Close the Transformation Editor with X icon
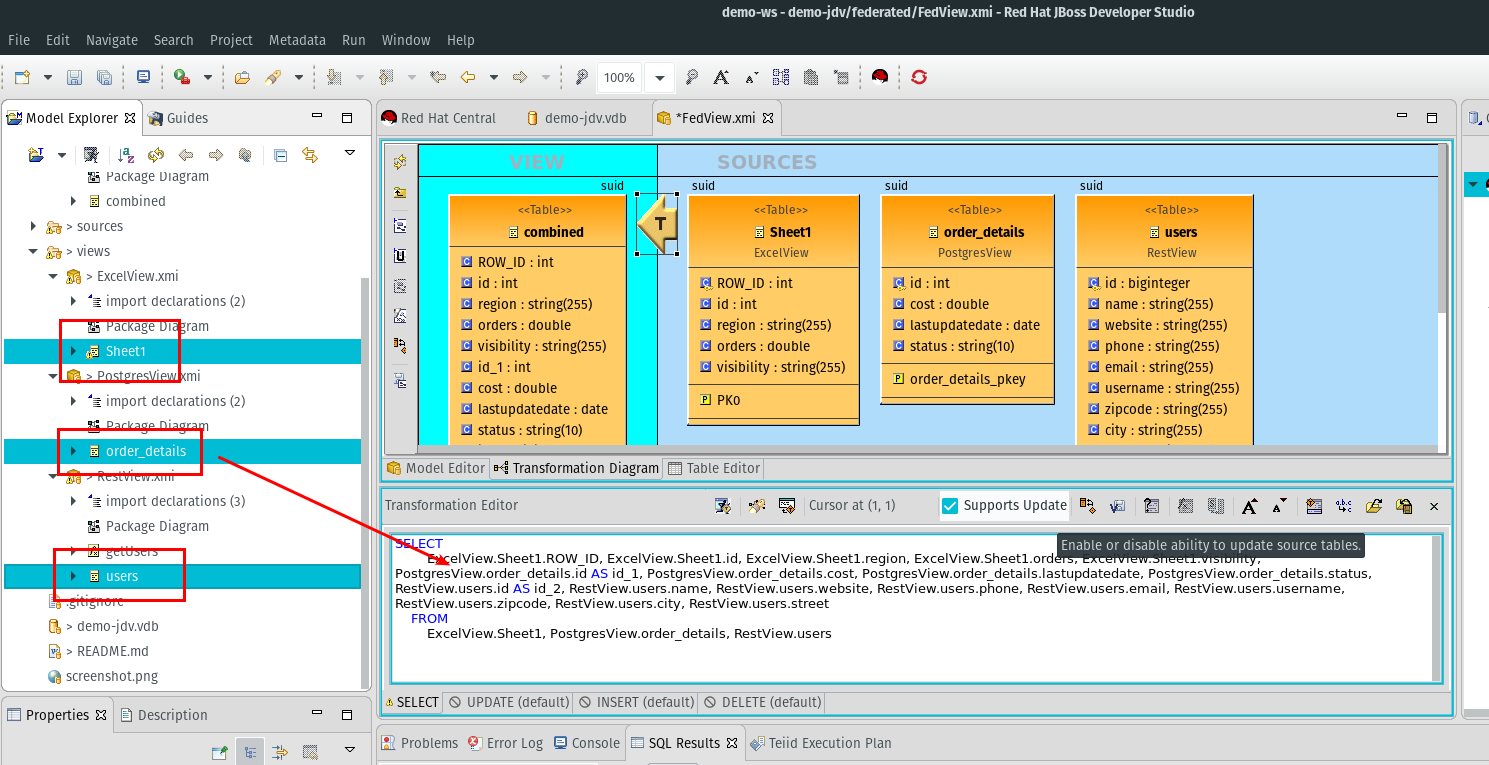This screenshot has width=1489, height=765. pos(1433,506)
